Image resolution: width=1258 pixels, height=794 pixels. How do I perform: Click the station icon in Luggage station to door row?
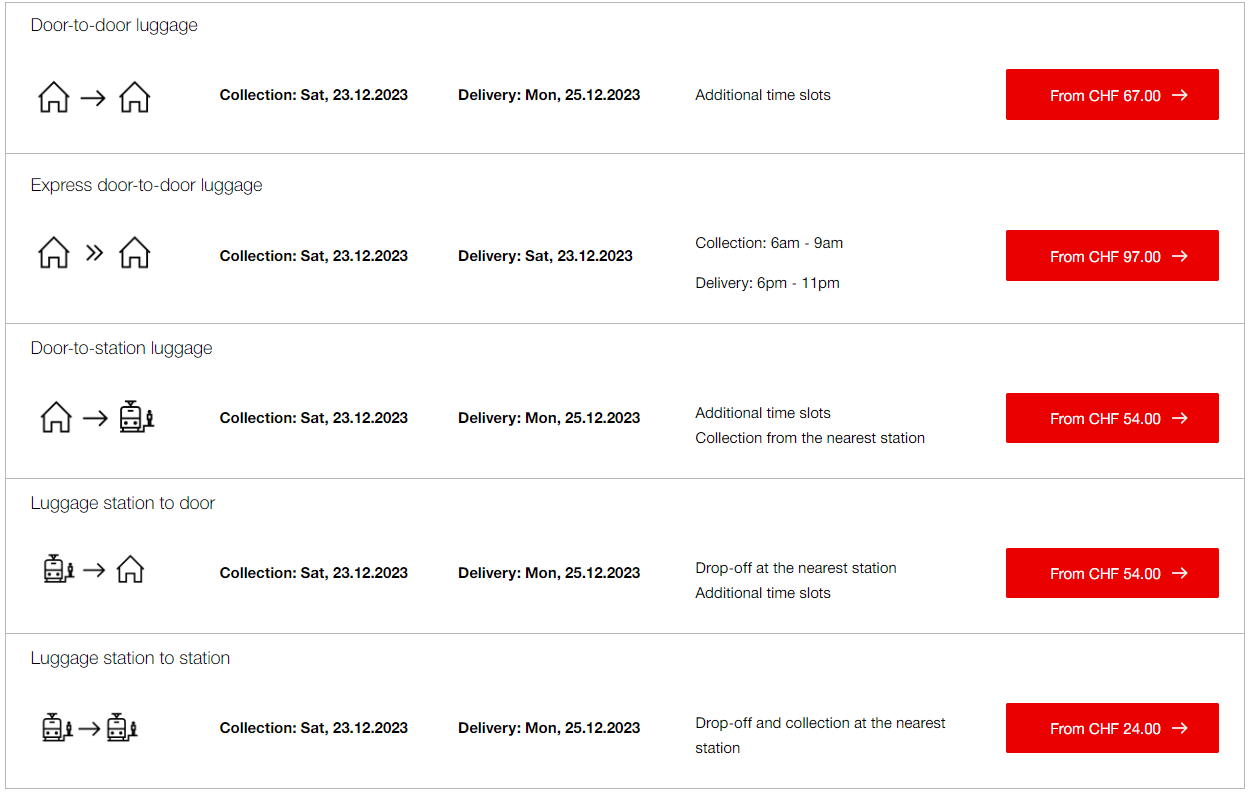click(59, 569)
